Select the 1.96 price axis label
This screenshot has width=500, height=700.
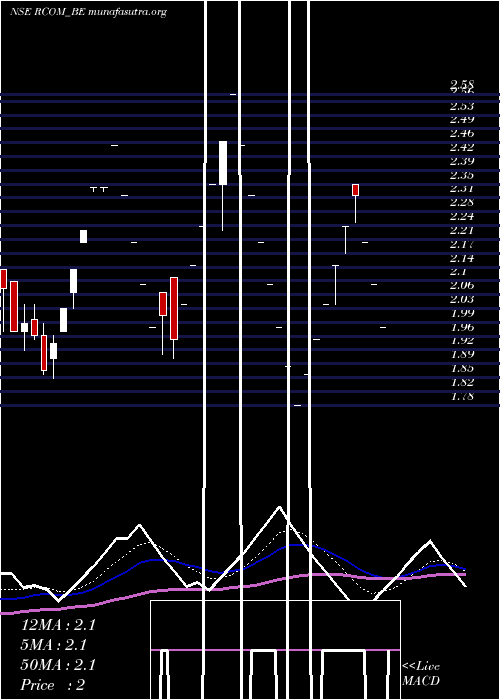(x=462, y=327)
